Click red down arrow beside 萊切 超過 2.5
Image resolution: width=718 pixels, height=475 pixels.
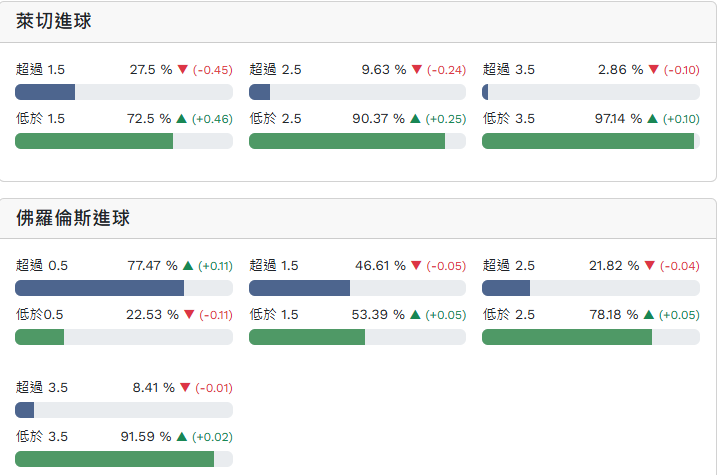pyautogui.click(x=416, y=70)
